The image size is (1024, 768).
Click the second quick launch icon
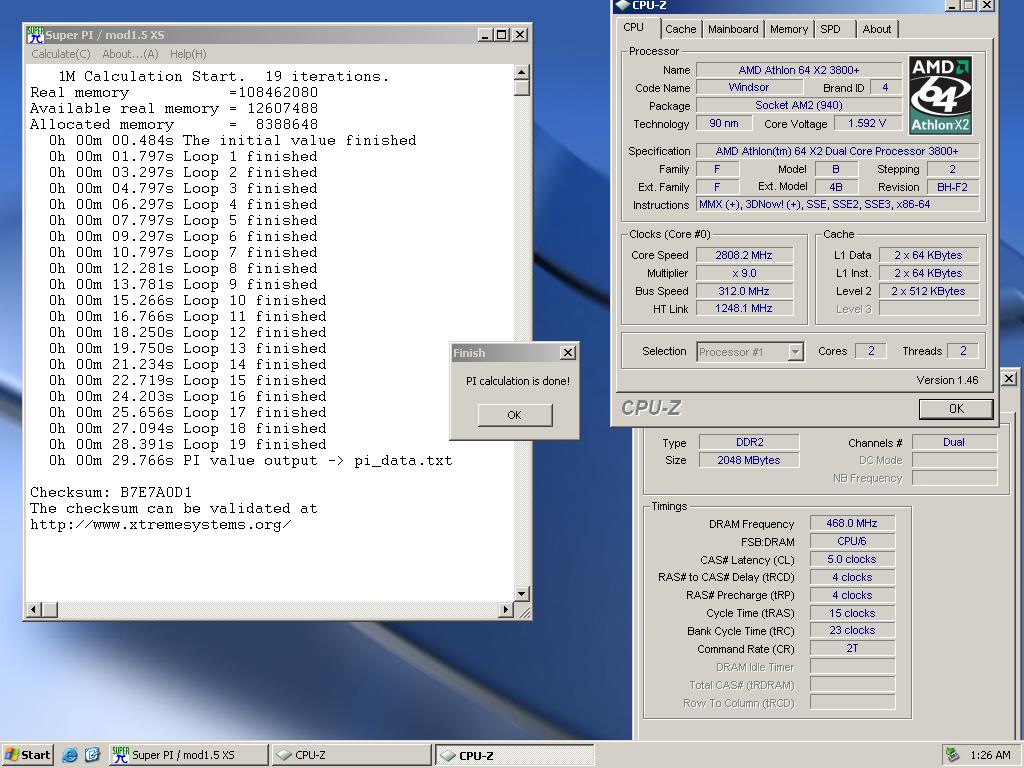[93, 755]
